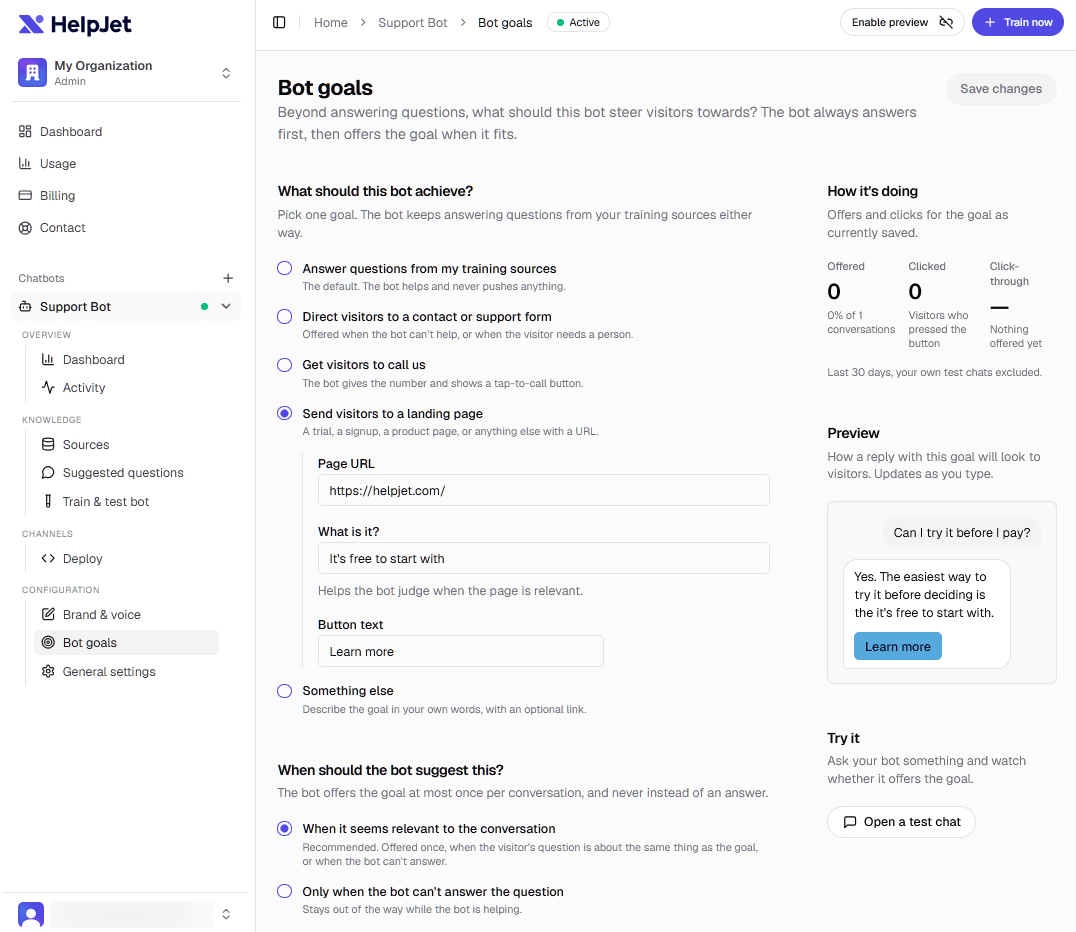Image resolution: width=1076 pixels, height=932 pixels.
Task: Click the Contact lifebuoy icon
Action: point(25,228)
